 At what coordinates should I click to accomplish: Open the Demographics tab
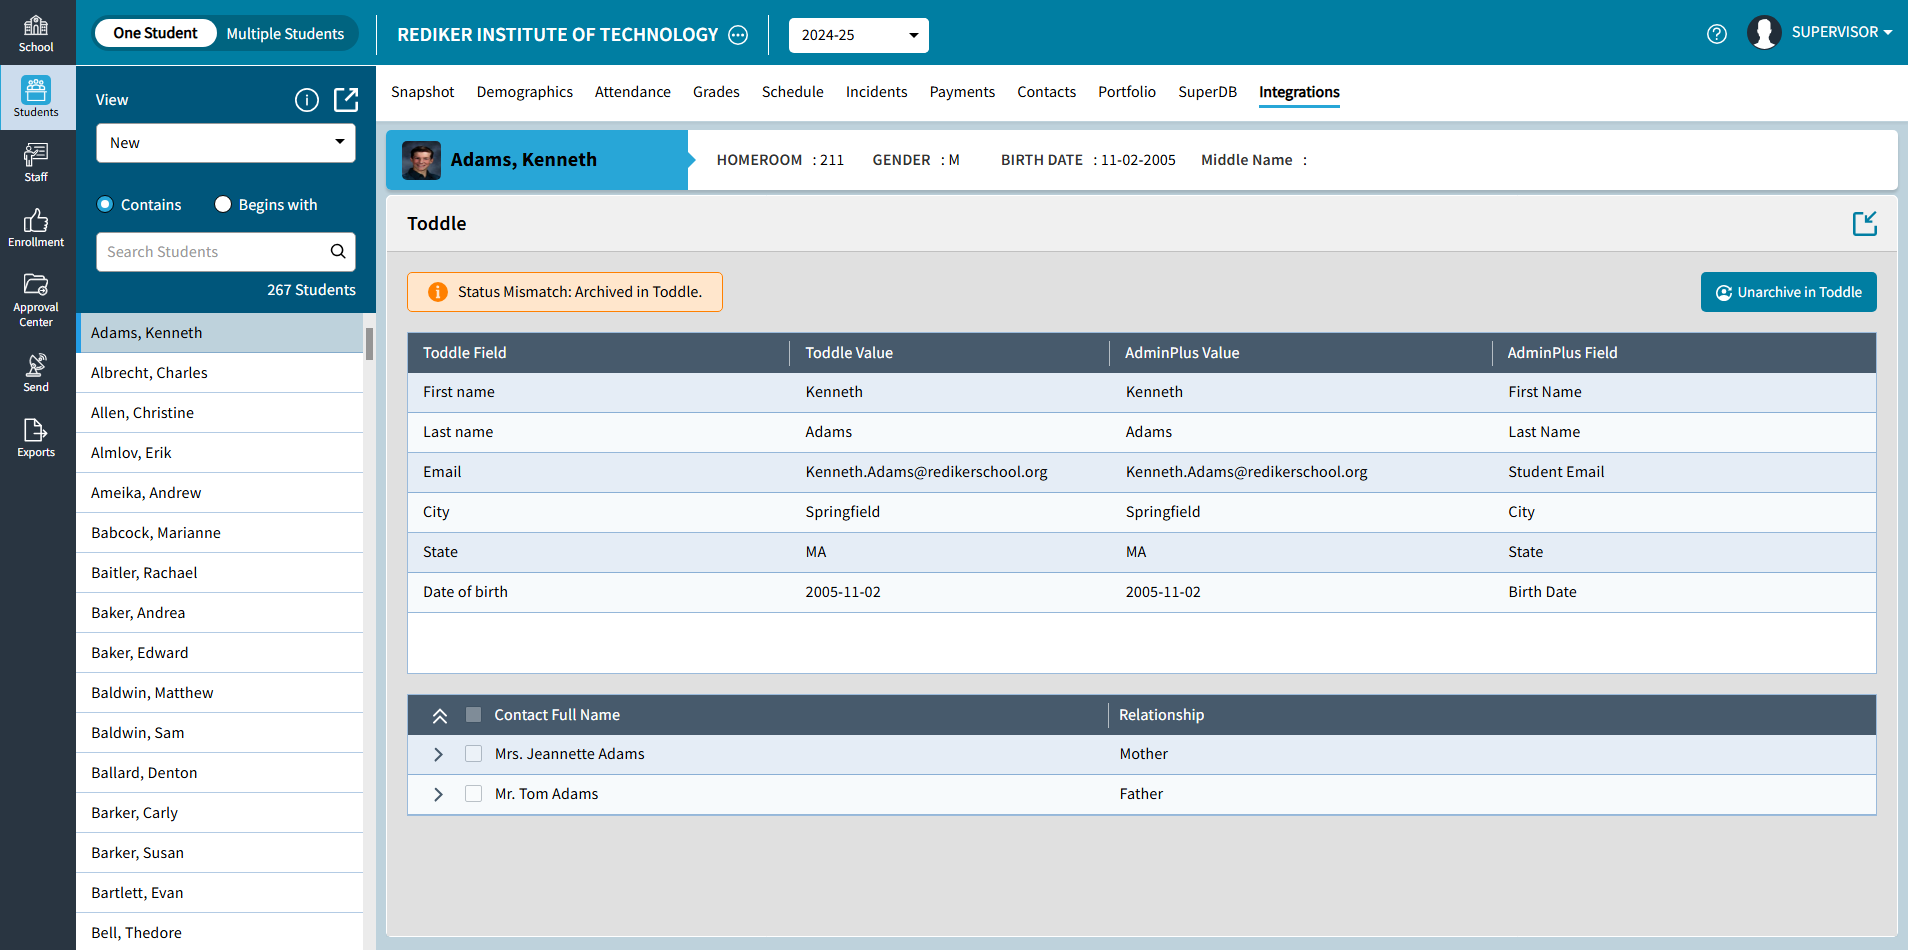pos(525,92)
